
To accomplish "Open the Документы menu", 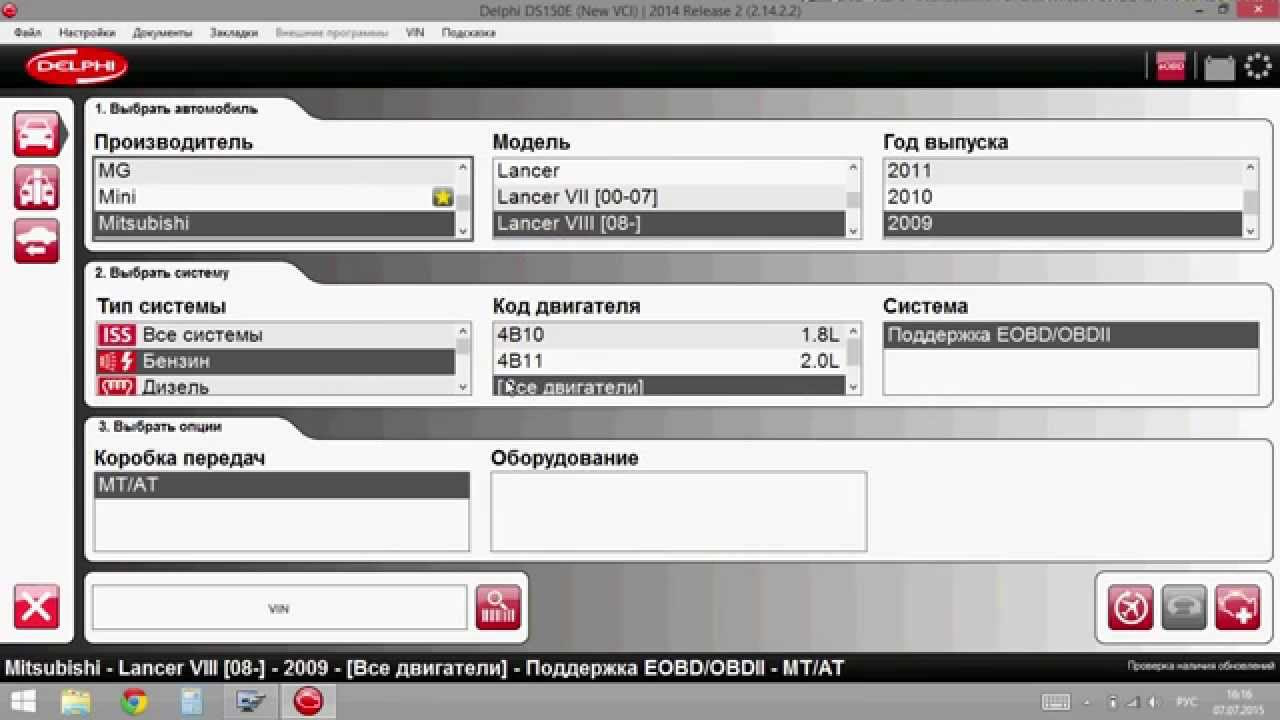I will pos(162,33).
